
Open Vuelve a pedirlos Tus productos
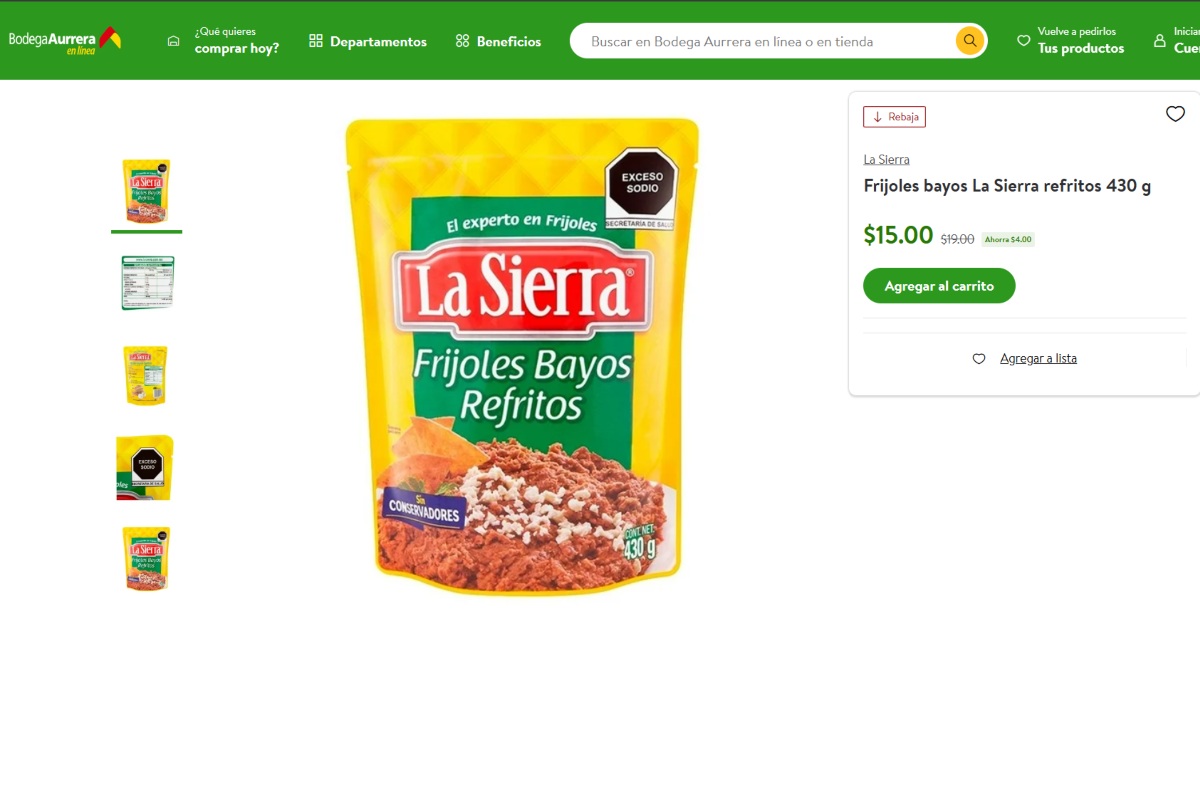click(x=1070, y=41)
